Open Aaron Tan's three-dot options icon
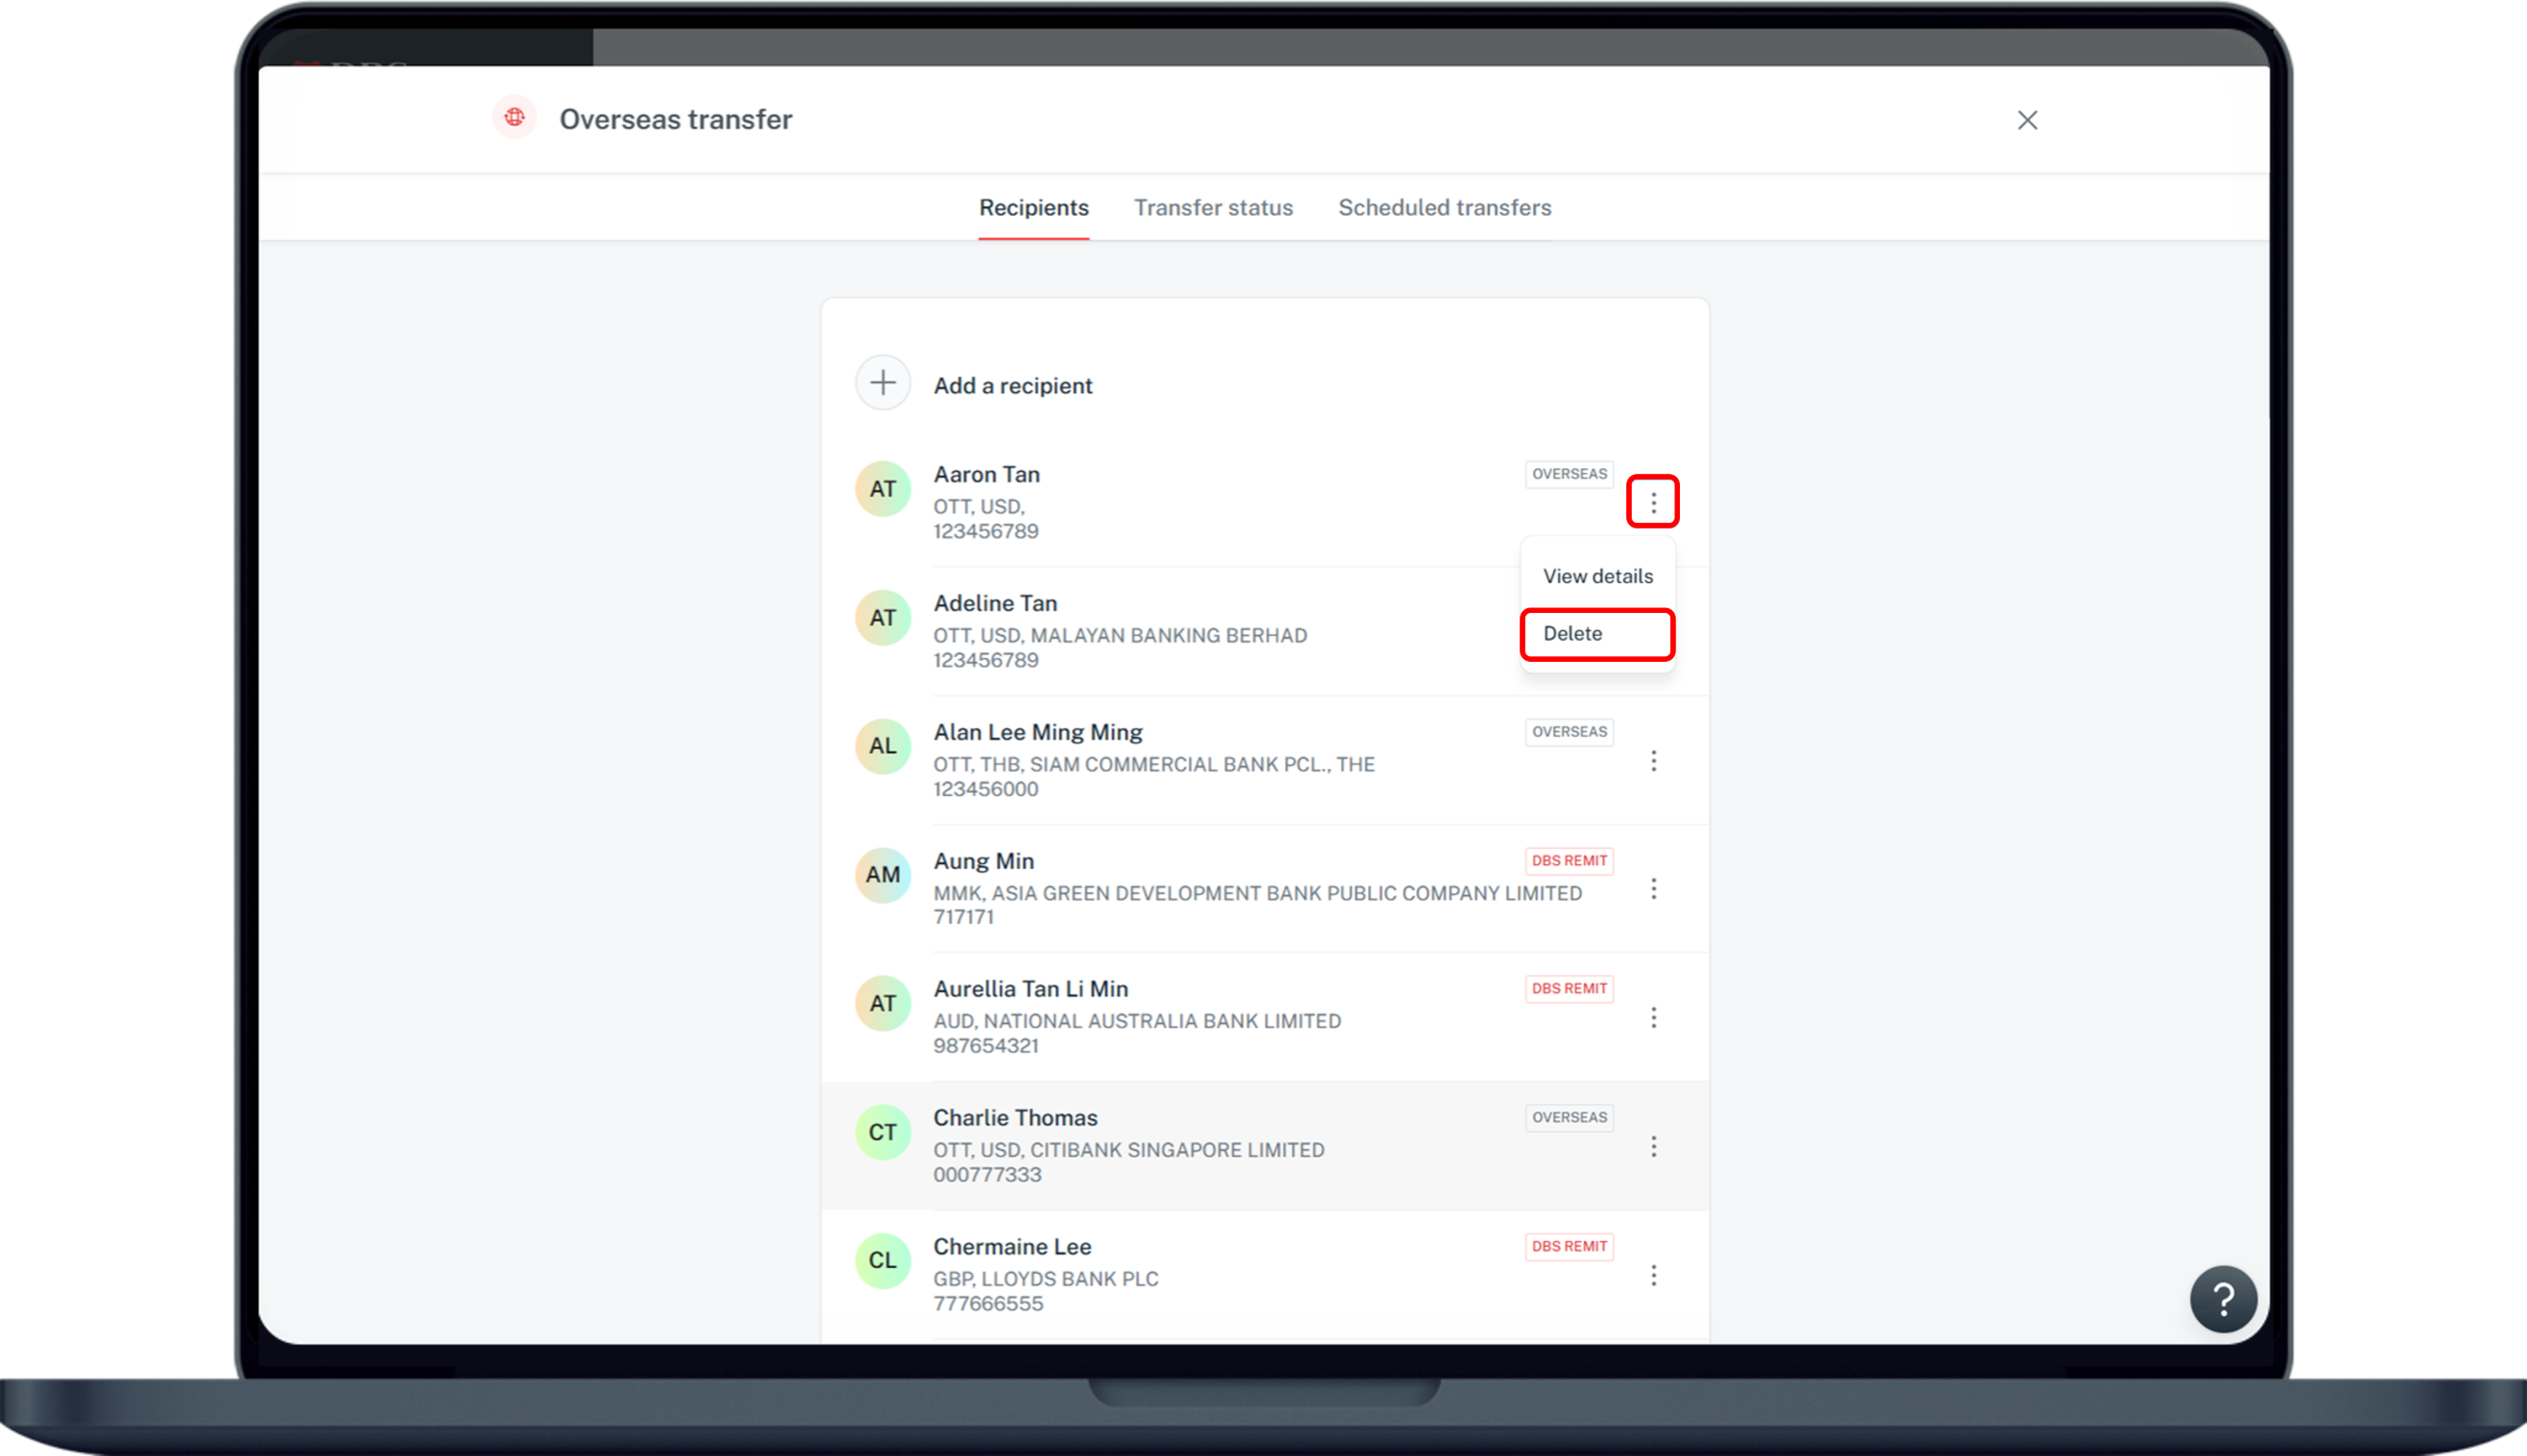The image size is (2527, 1456). (x=1653, y=501)
